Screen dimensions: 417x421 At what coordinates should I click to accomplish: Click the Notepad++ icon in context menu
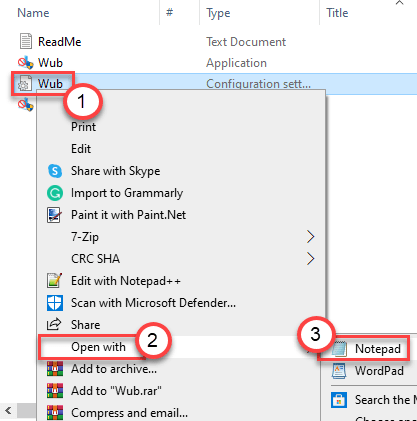tap(54, 280)
